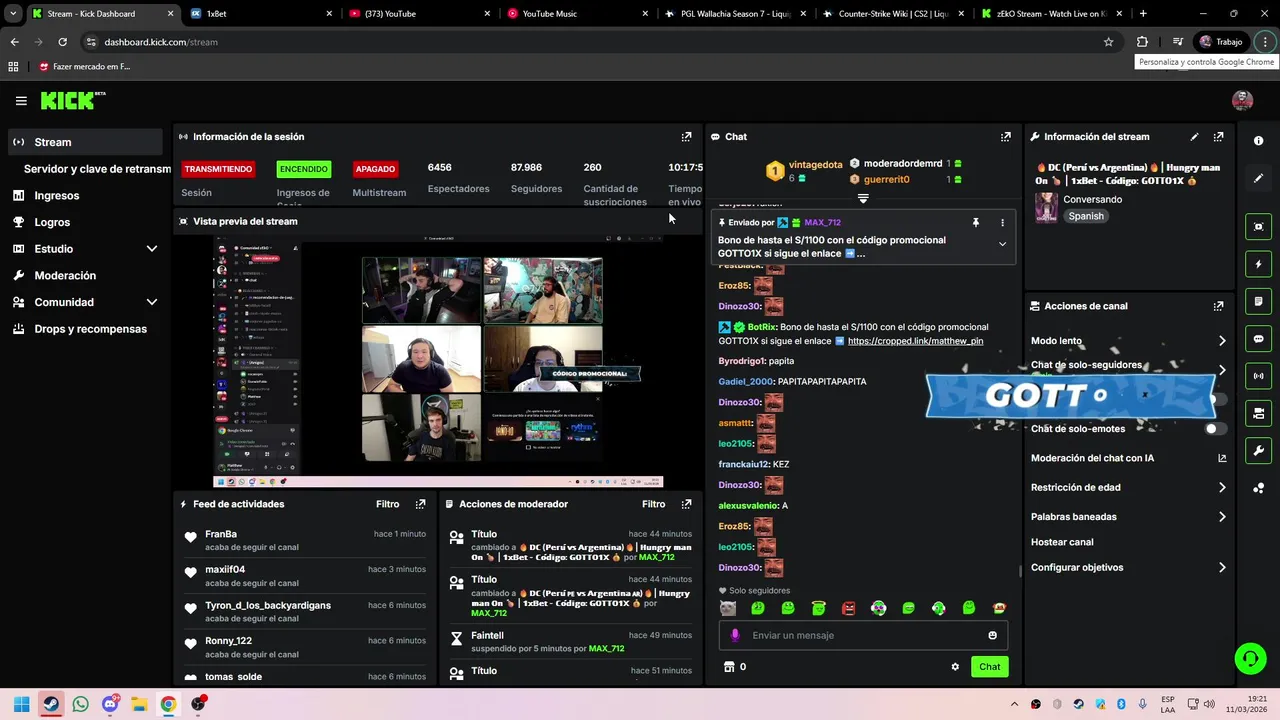Open the cropped.link/matthew_pin chat link
This screenshot has height=720, width=1280.
[915, 341]
